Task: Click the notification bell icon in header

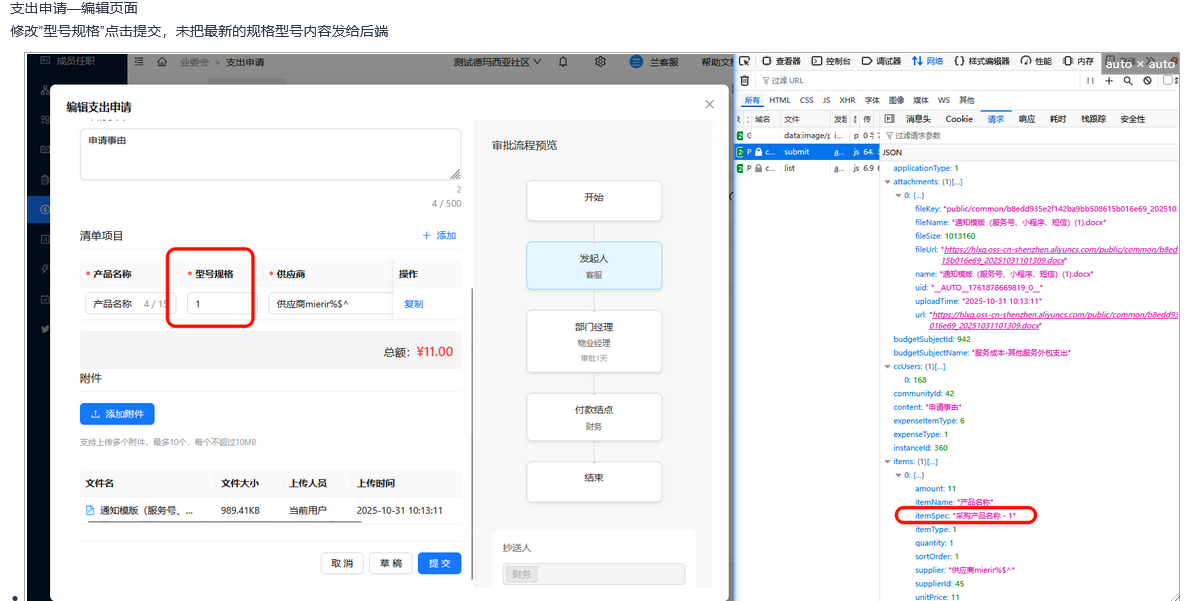Action: pos(563,62)
